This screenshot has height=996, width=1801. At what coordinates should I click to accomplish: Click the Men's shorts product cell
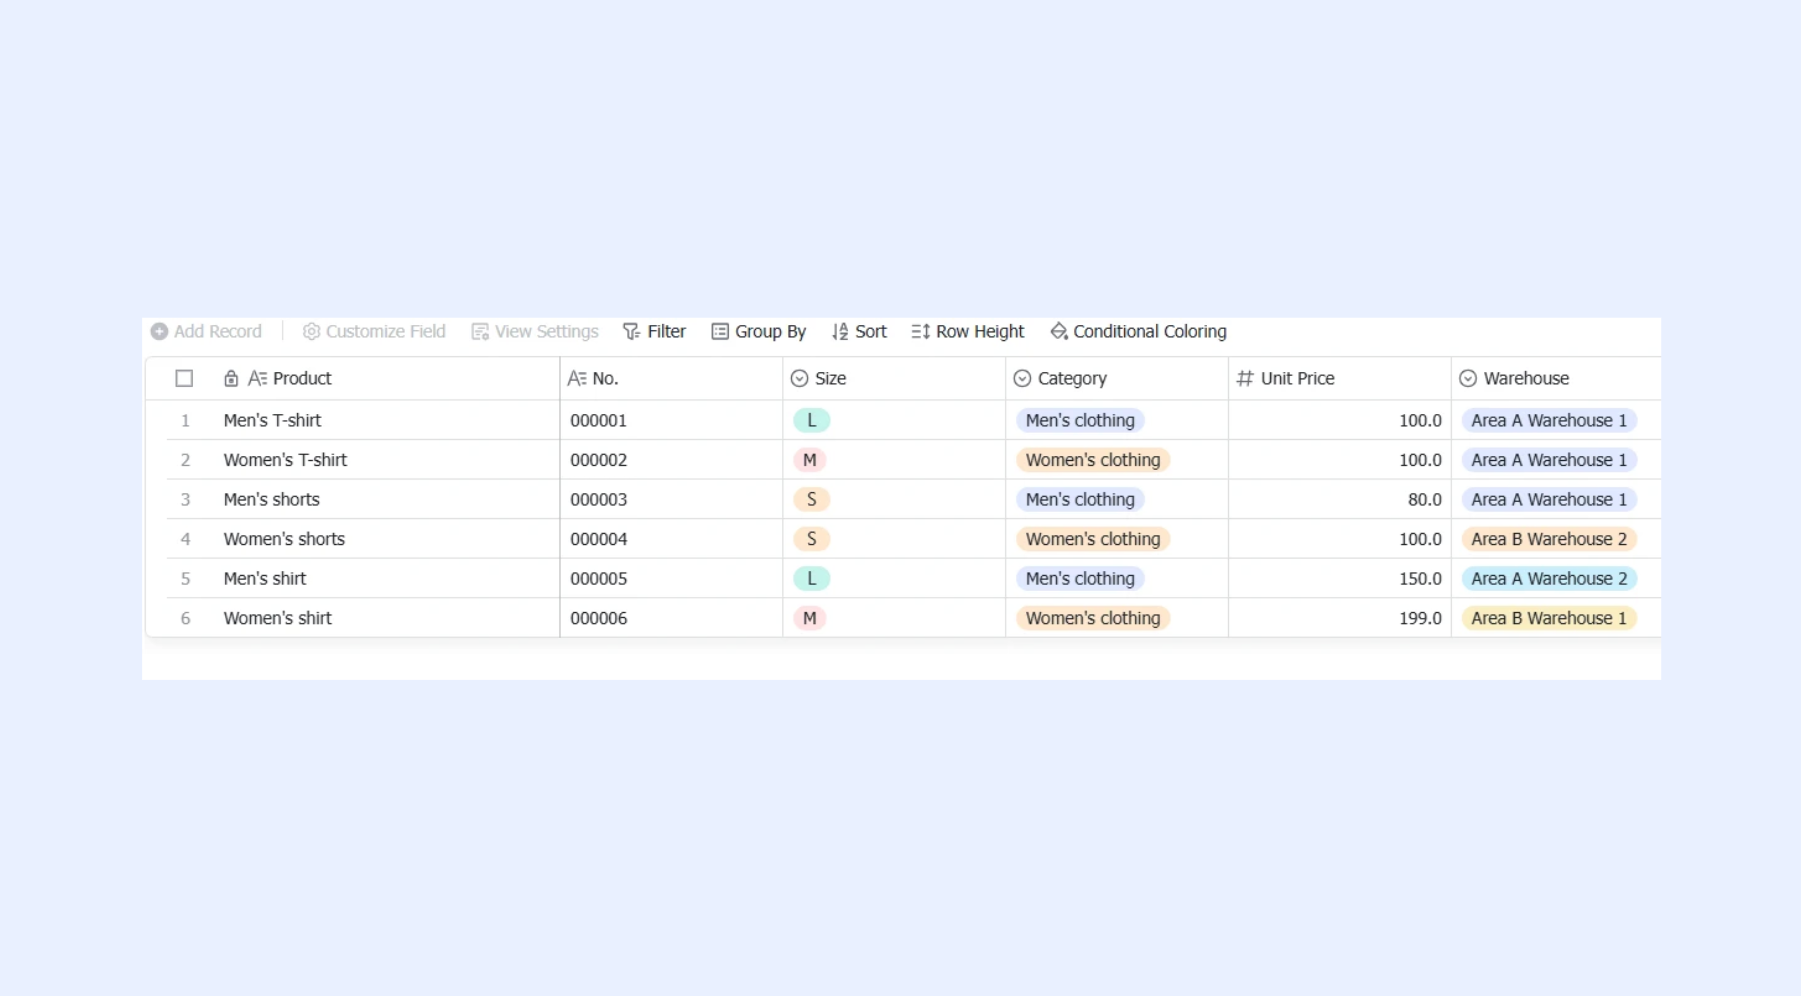[x=388, y=499]
